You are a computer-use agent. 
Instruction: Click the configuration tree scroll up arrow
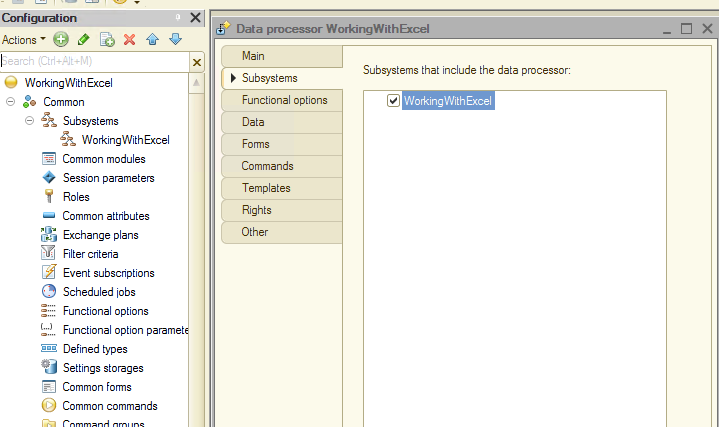click(196, 83)
